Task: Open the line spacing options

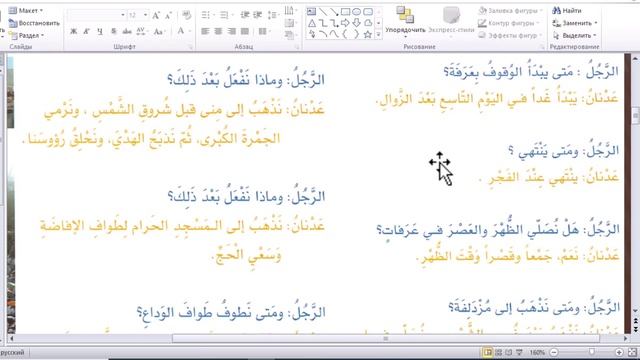Action: pos(273,16)
